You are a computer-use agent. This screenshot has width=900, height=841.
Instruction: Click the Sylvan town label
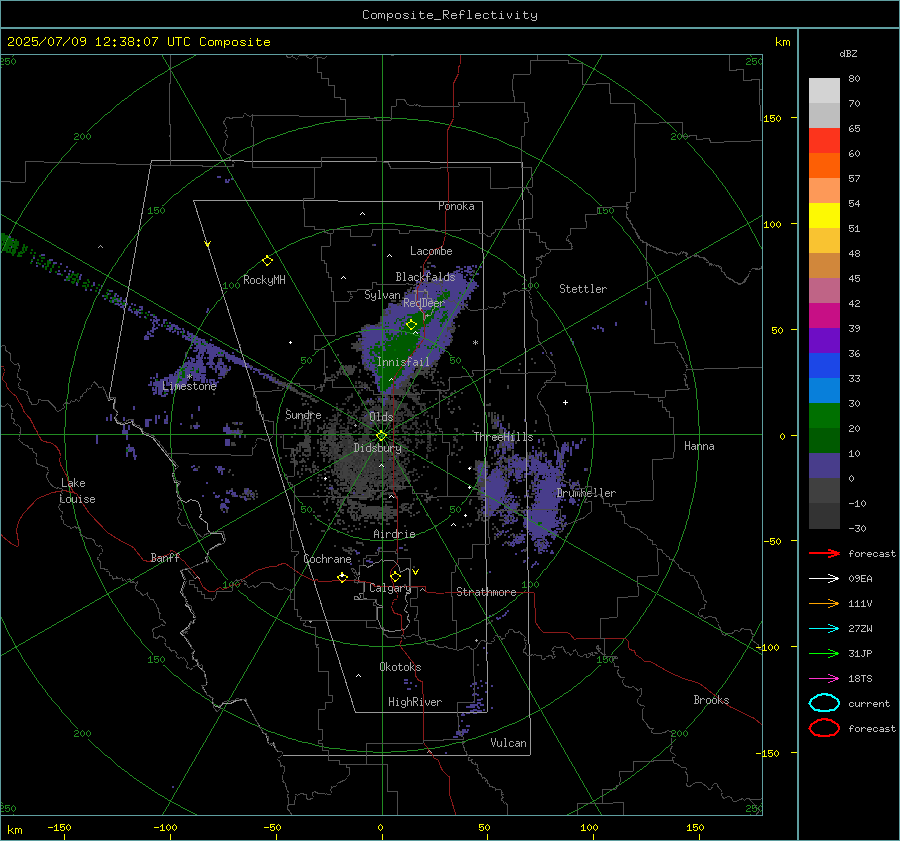click(382, 295)
